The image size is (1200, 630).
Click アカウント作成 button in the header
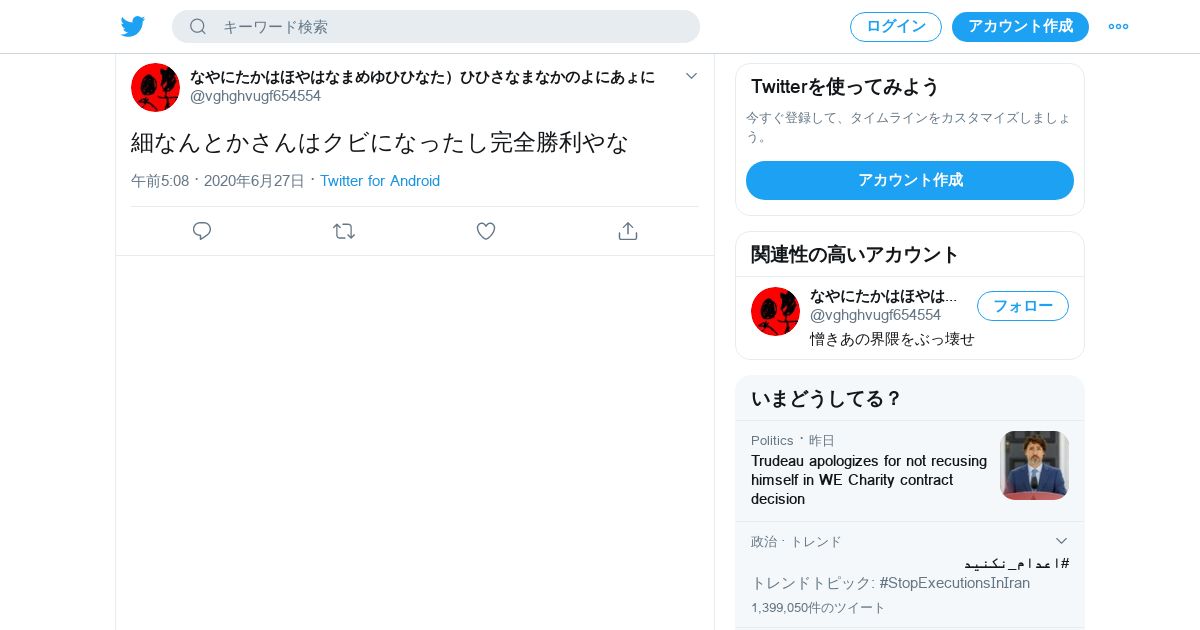(x=1020, y=27)
